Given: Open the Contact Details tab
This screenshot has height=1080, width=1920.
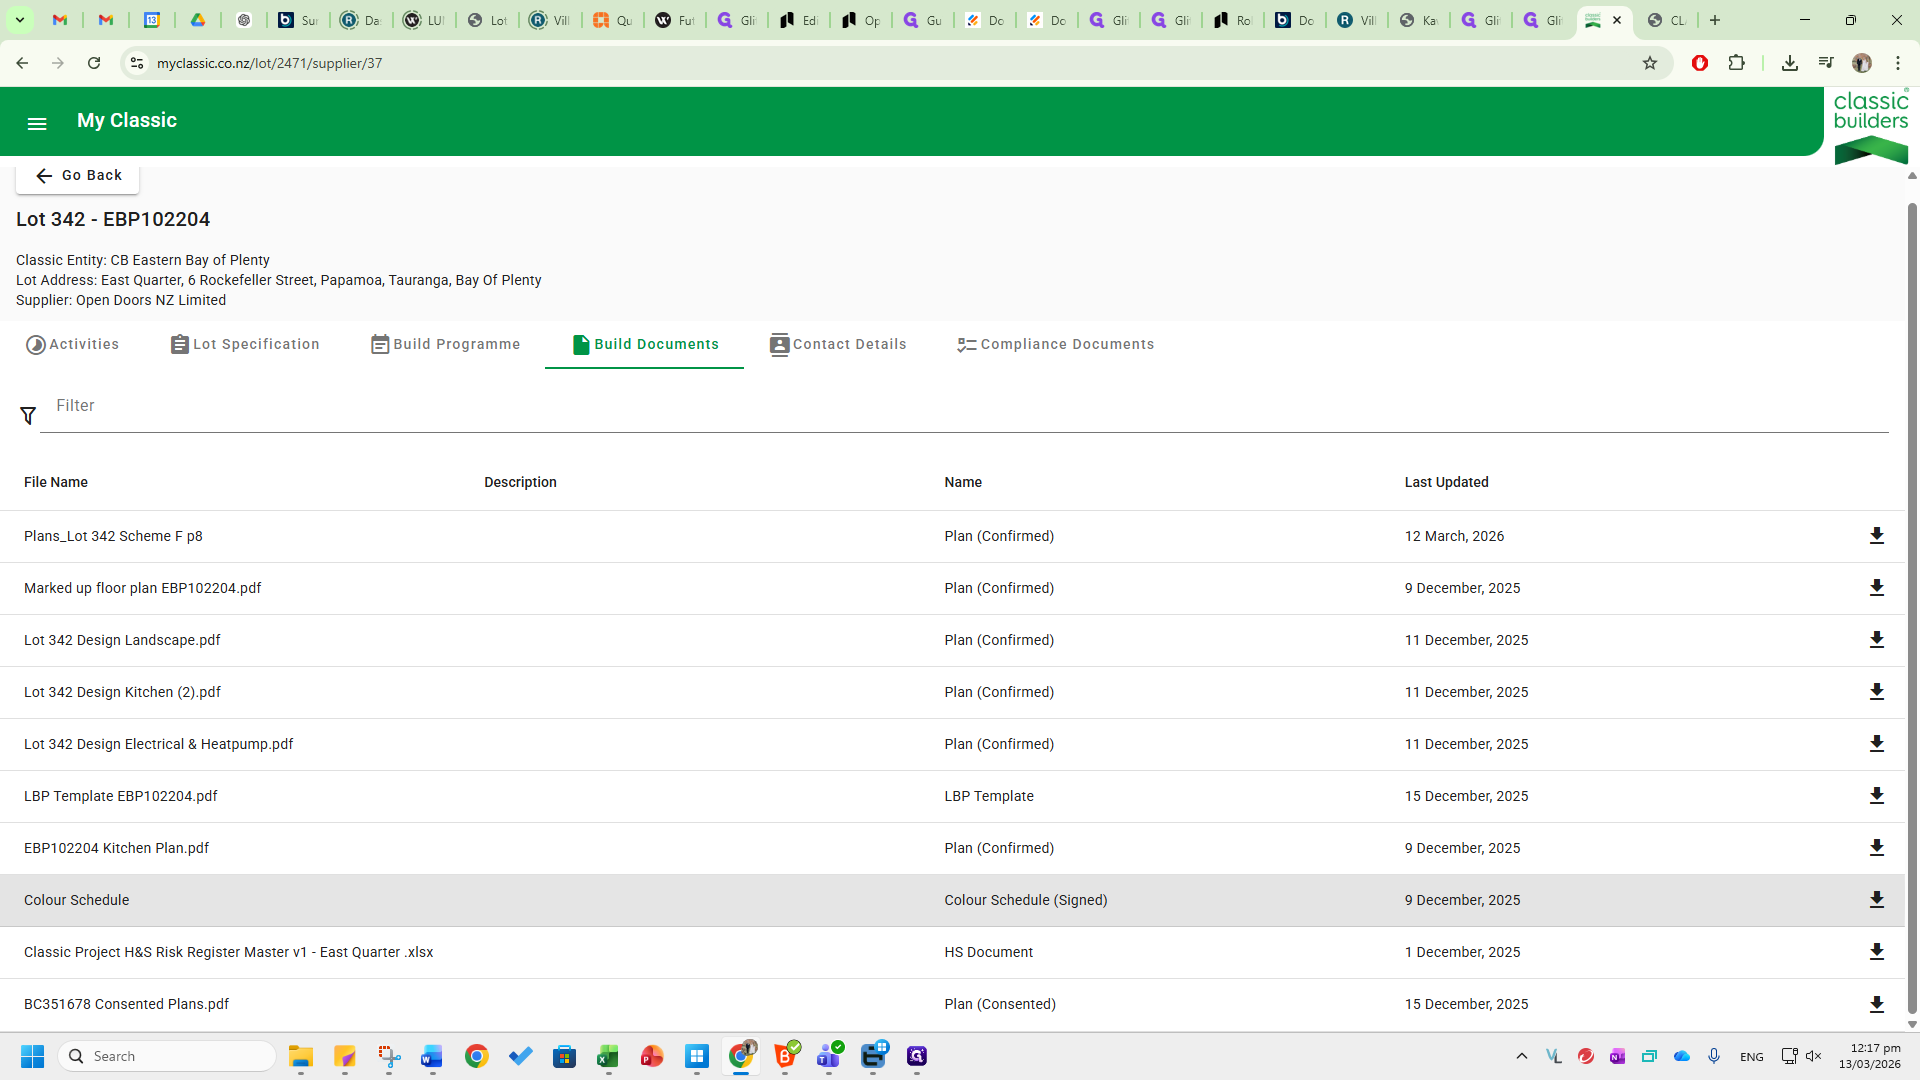Looking at the screenshot, I should (838, 344).
